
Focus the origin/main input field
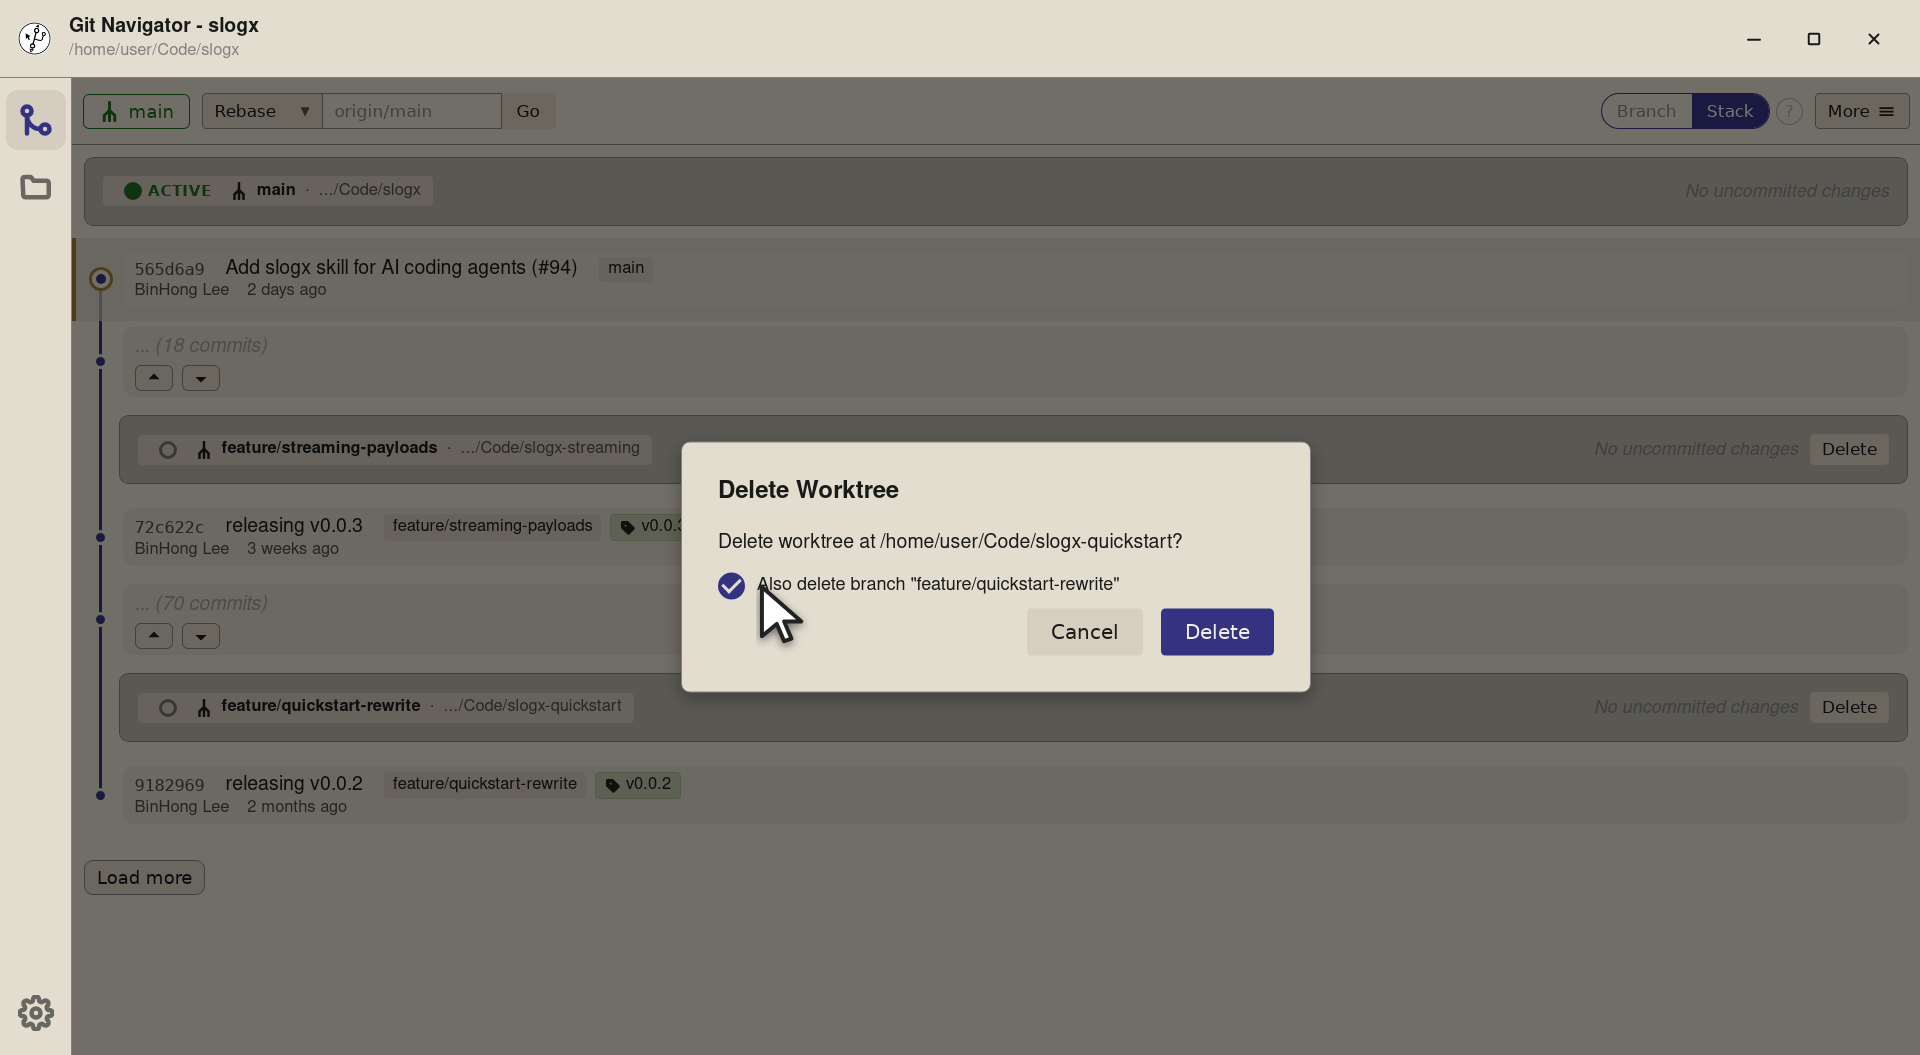[x=412, y=111]
